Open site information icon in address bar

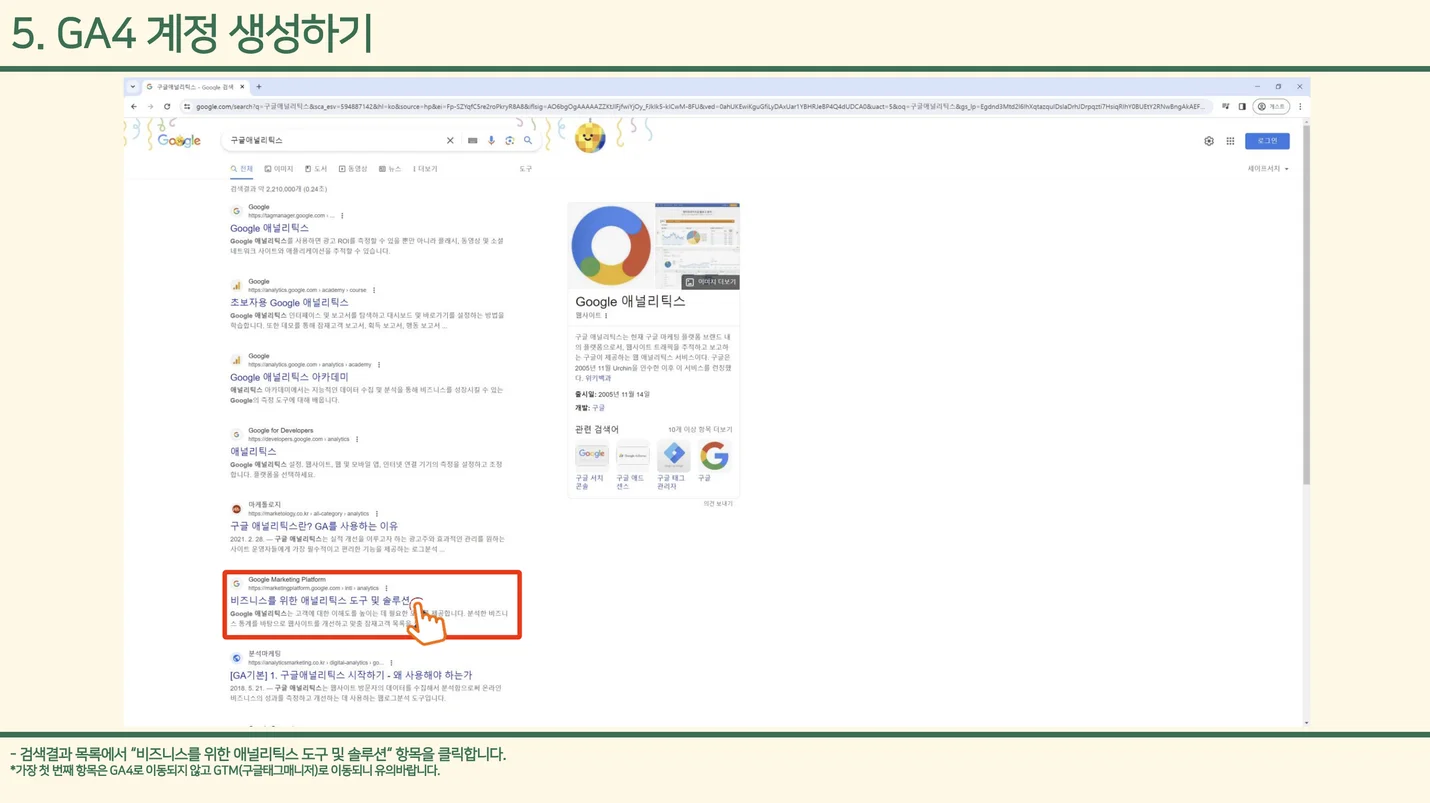click(x=187, y=107)
